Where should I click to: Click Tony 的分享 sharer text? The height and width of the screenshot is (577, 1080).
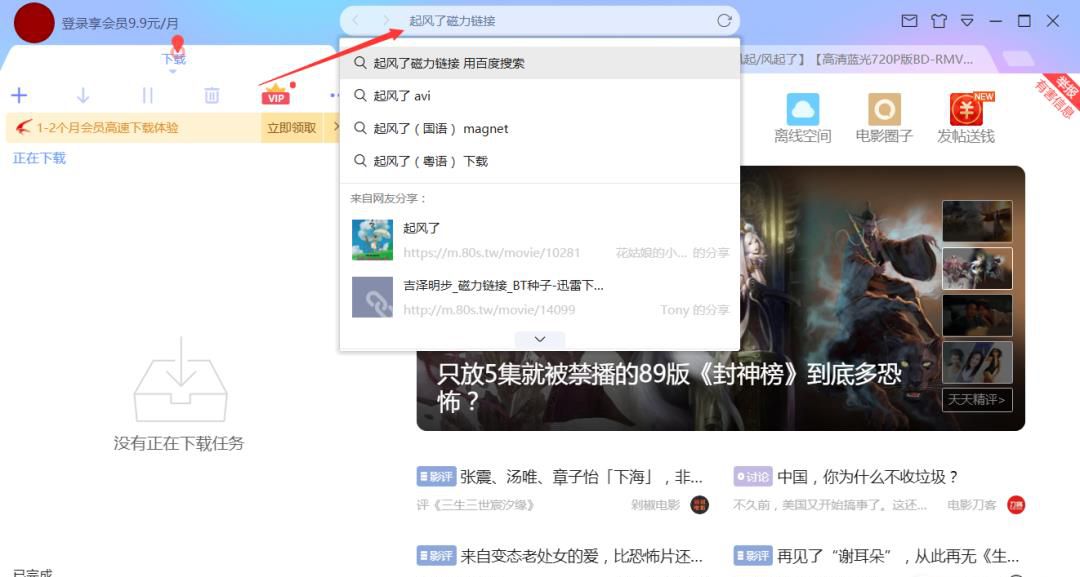694,310
